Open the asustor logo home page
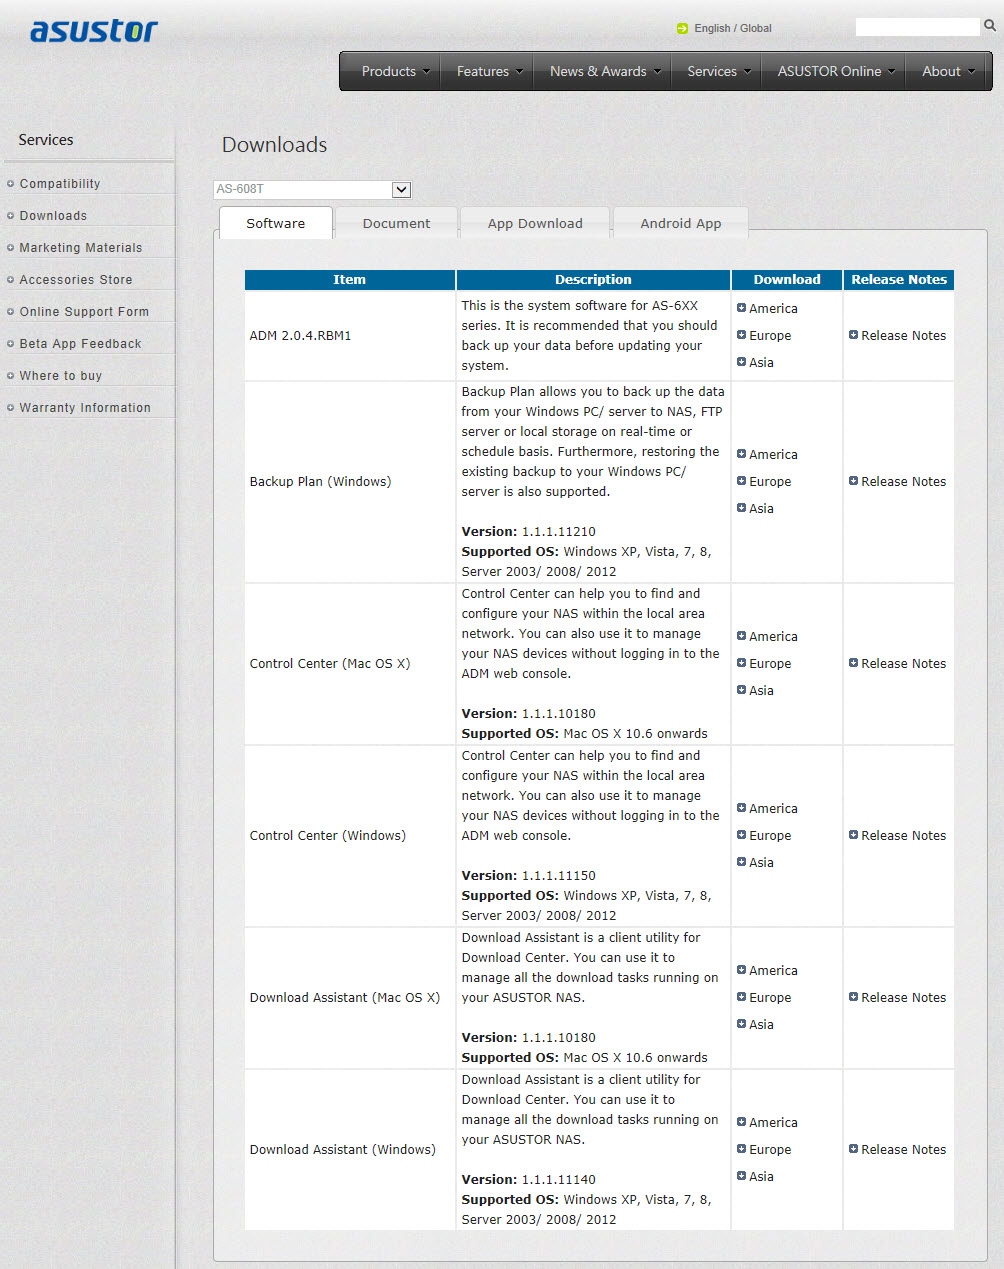The height and width of the screenshot is (1269, 1004). (94, 31)
